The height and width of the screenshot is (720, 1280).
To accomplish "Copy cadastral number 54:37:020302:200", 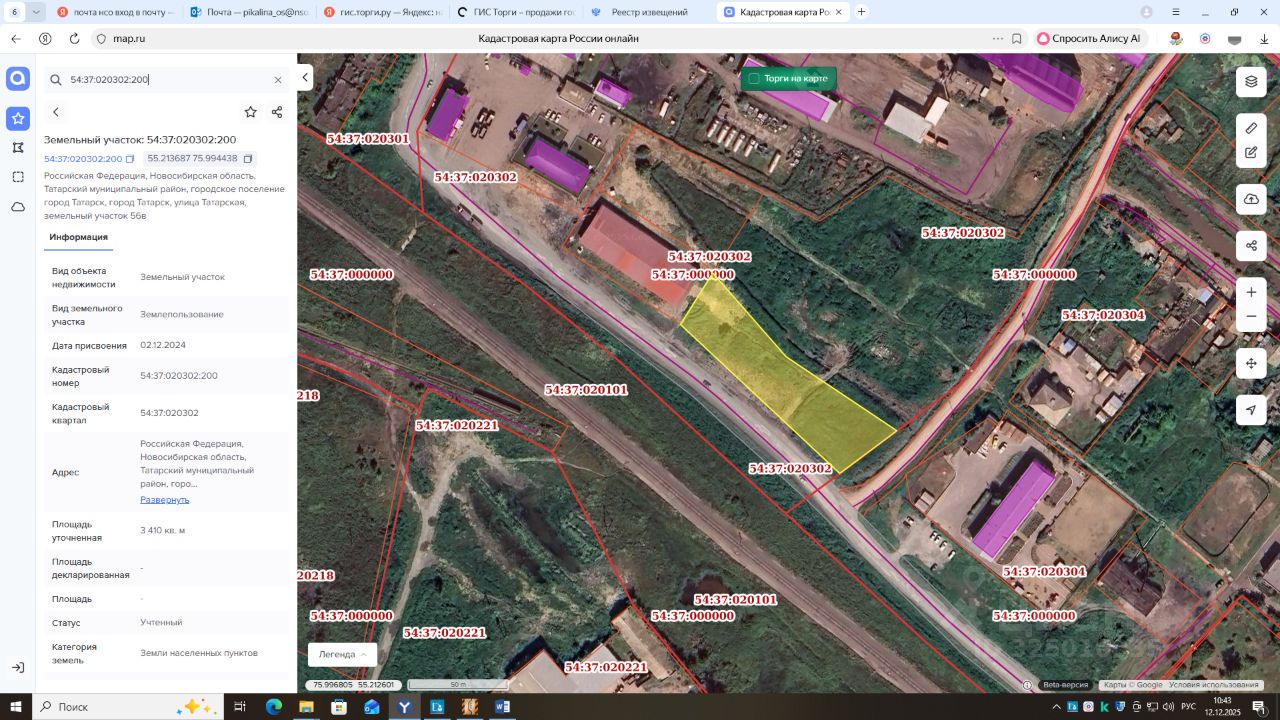I will 130,159.
